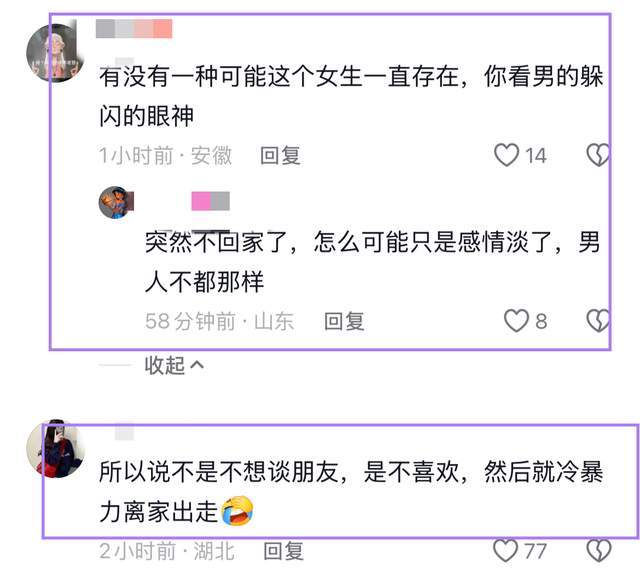Reply to the Shandong comment via 回复
Screen dimensions: 640x580
pyautogui.click(x=344, y=321)
